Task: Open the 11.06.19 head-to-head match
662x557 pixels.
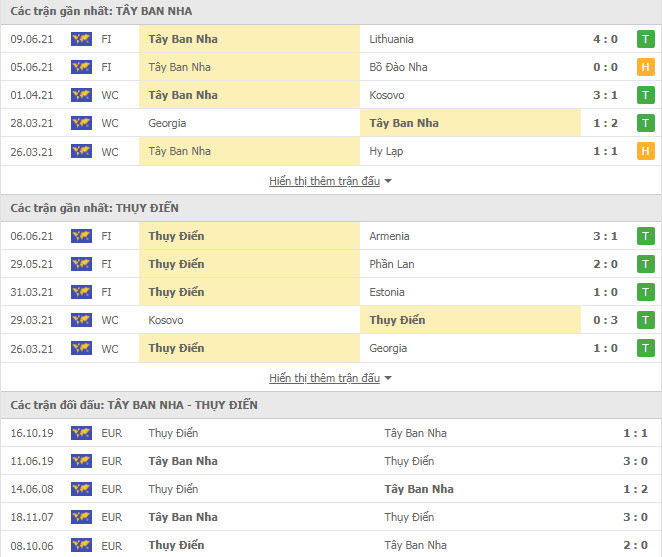Action: coord(331,461)
